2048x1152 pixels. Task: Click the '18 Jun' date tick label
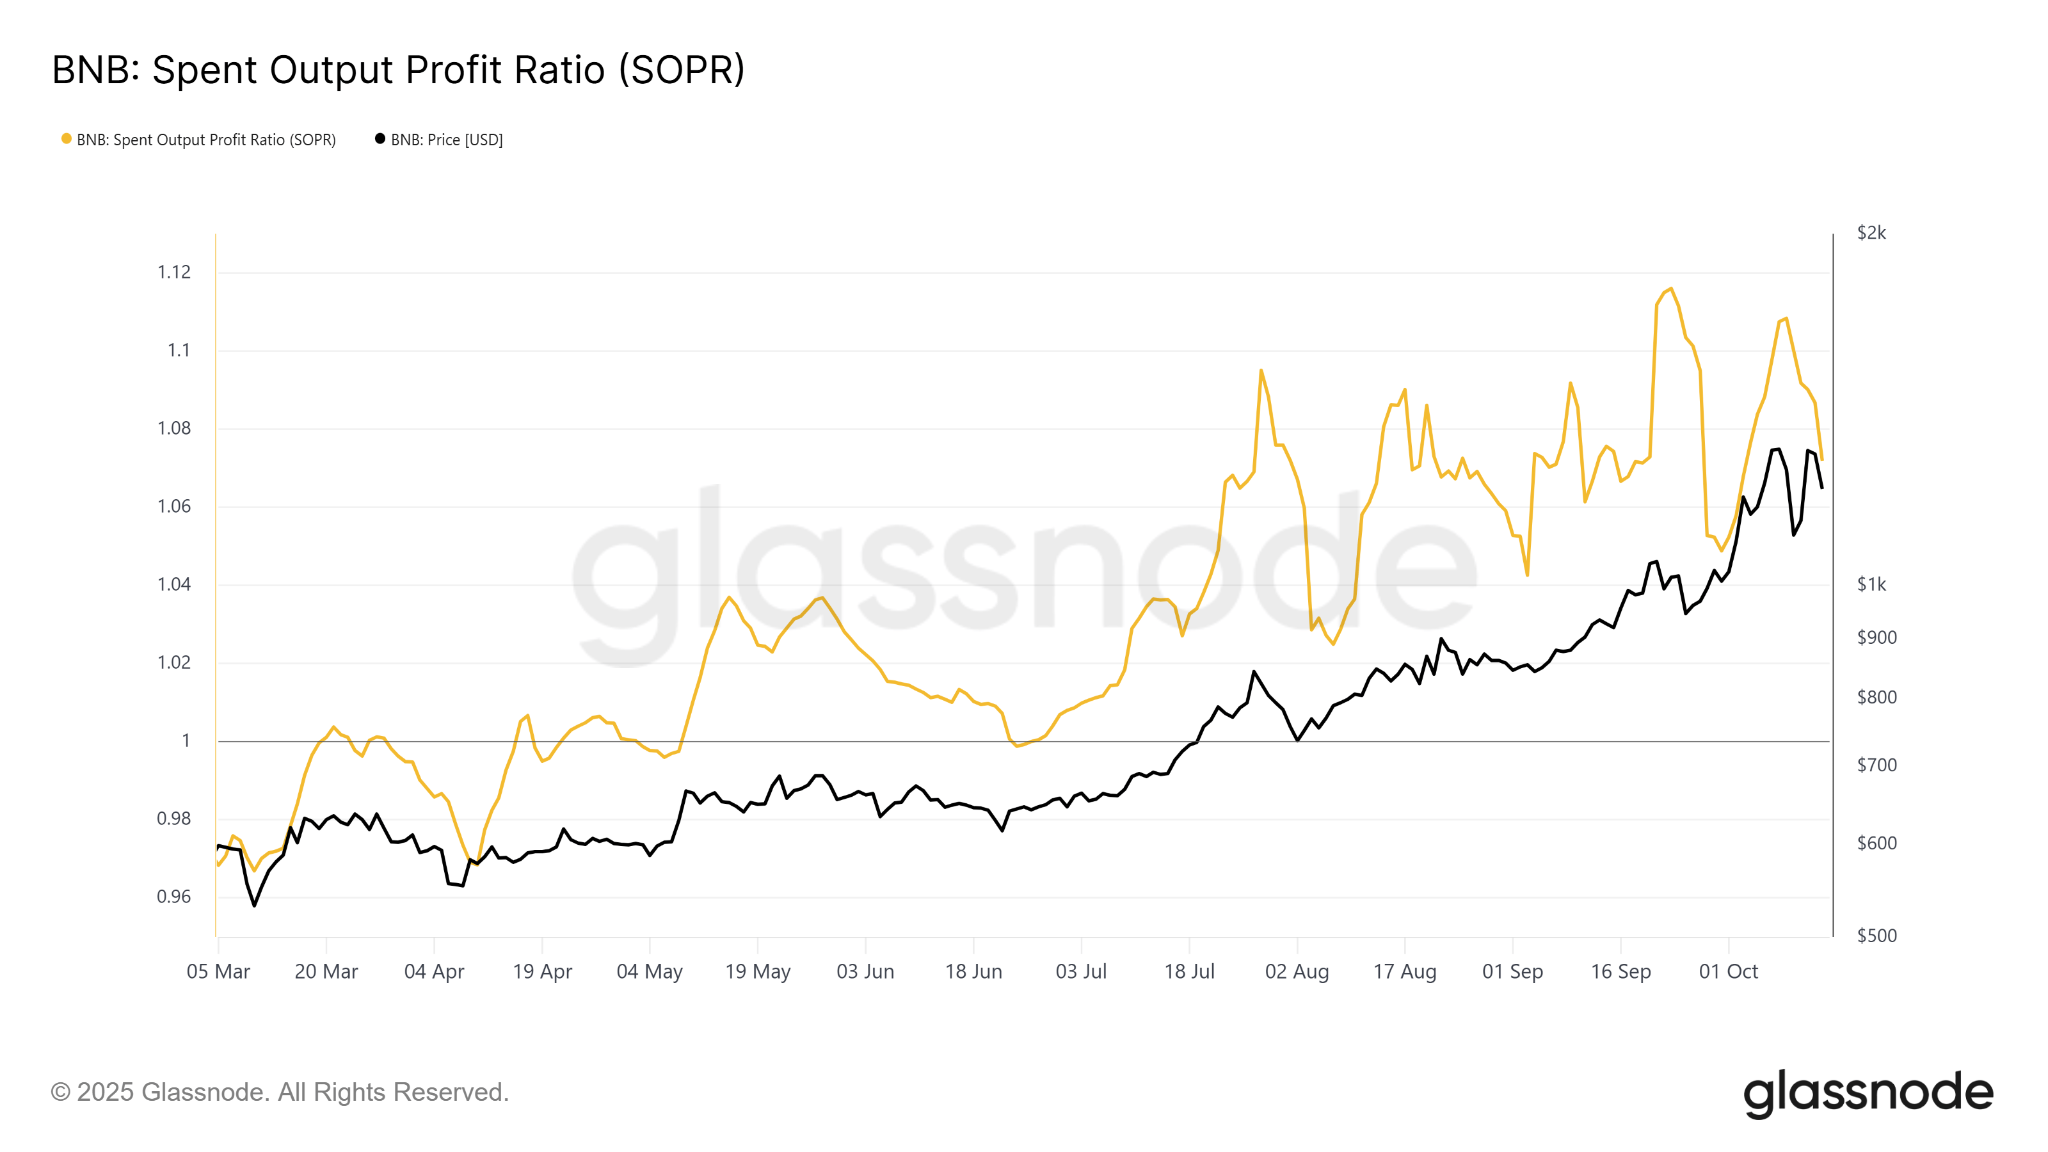pos(973,971)
